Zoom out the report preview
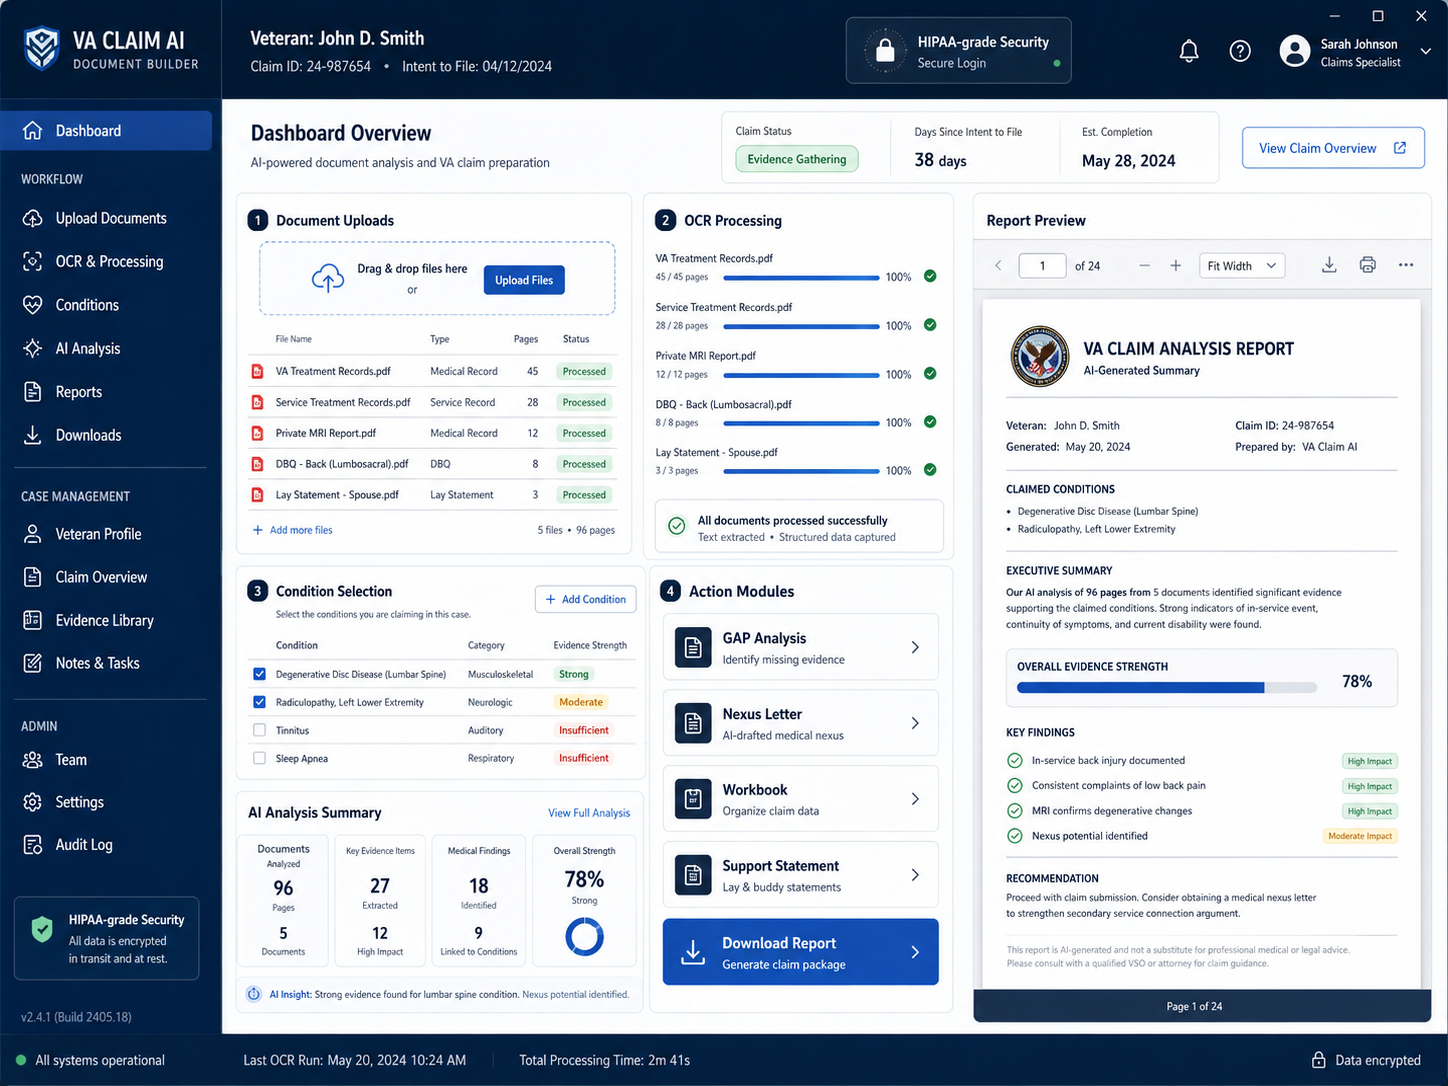The height and width of the screenshot is (1086, 1448). pyautogui.click(x=1144, y=265)
